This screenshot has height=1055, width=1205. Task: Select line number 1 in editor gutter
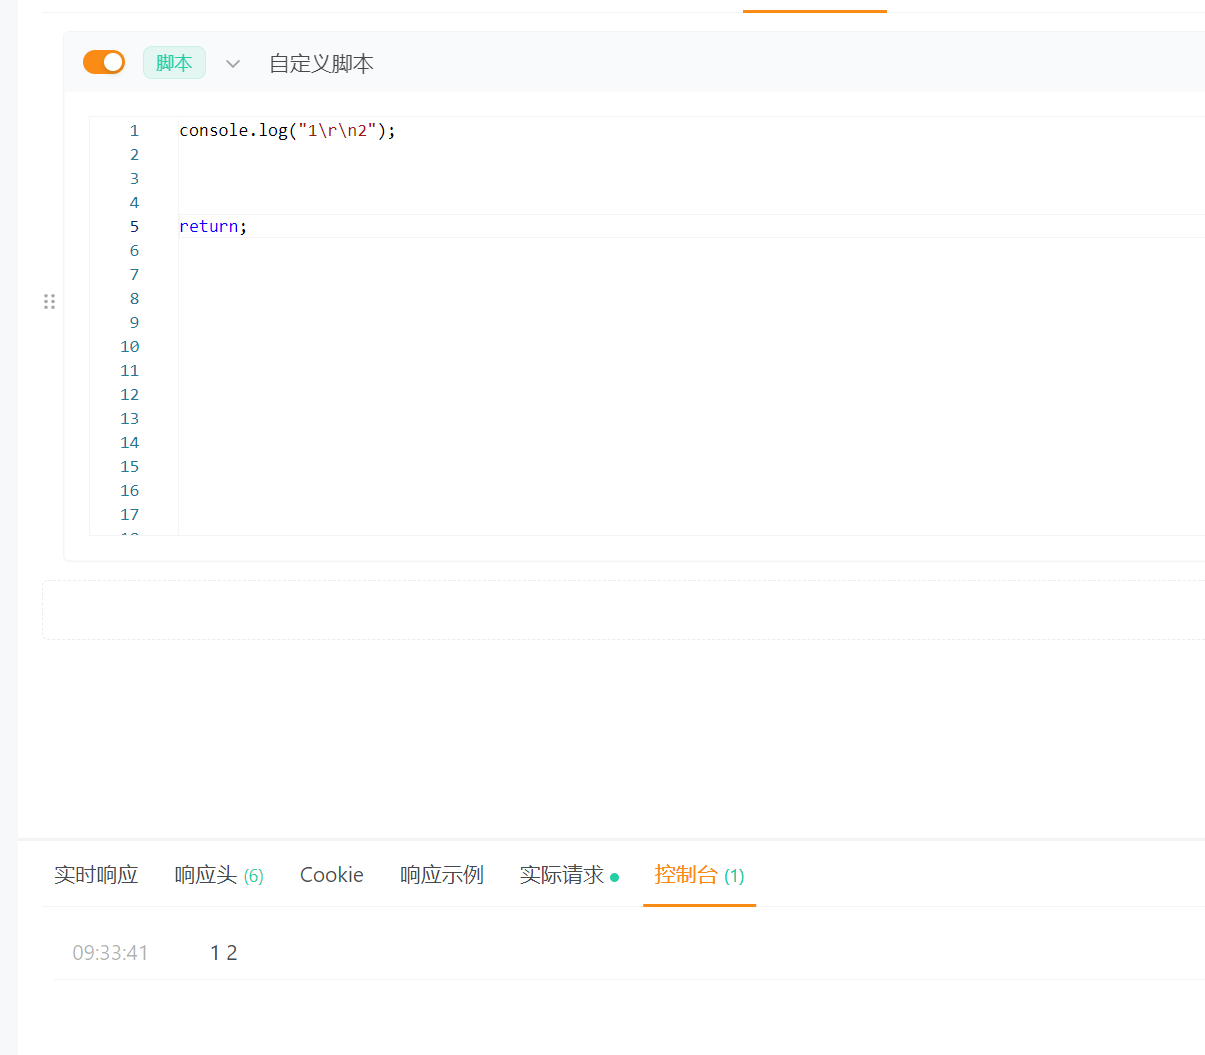pos(134,131)
